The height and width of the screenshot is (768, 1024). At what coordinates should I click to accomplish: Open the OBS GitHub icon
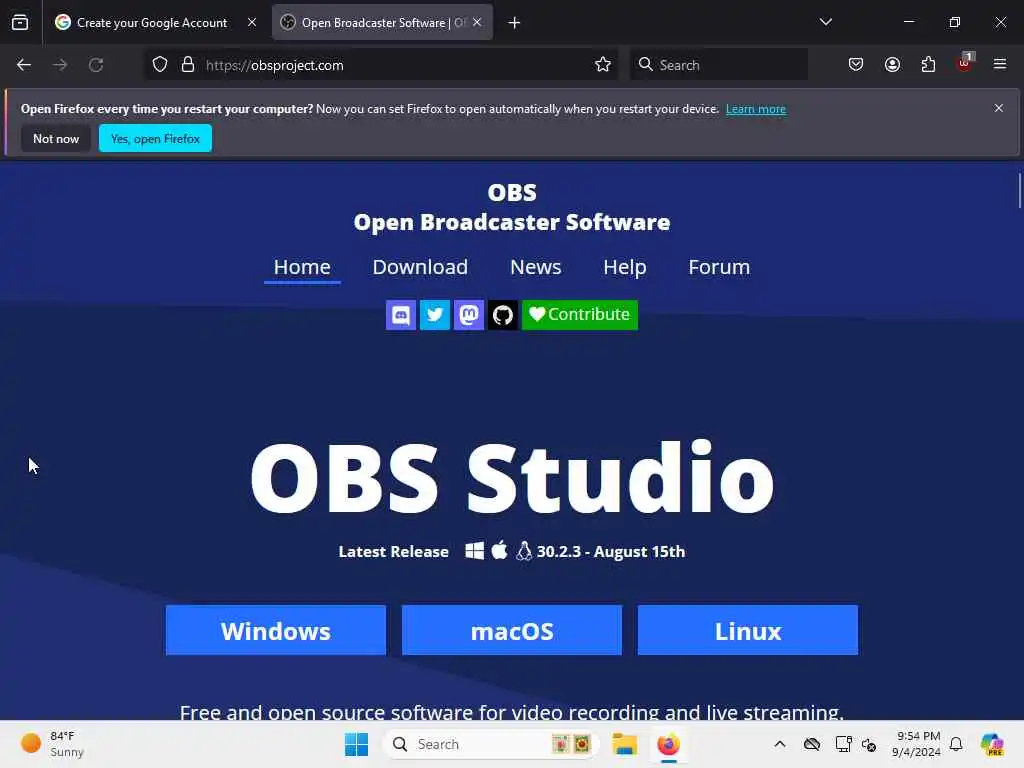pyautogui.click(x=503, y=315)
